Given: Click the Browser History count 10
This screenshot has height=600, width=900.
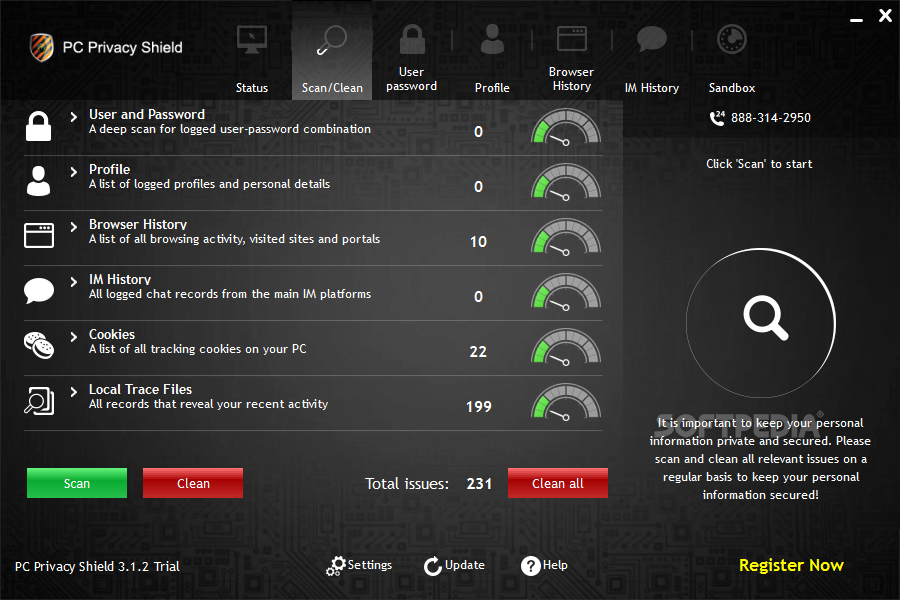Looking at the screenshot, I should (478, 242).
